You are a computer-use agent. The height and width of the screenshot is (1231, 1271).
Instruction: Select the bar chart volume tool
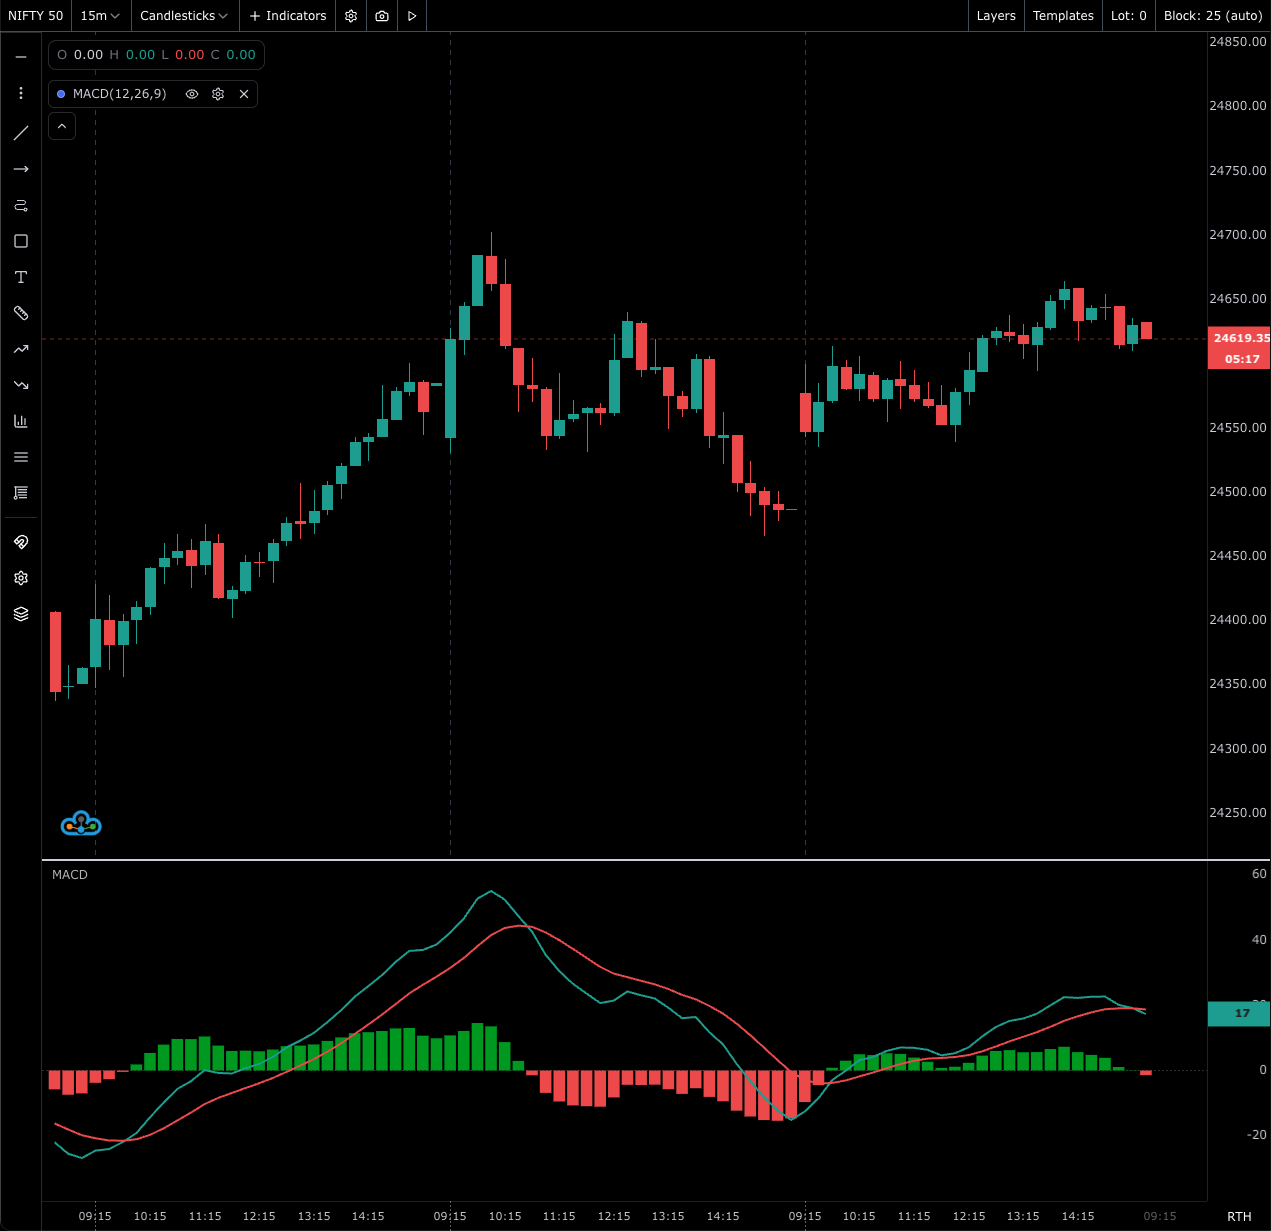[x=21, y=421]
